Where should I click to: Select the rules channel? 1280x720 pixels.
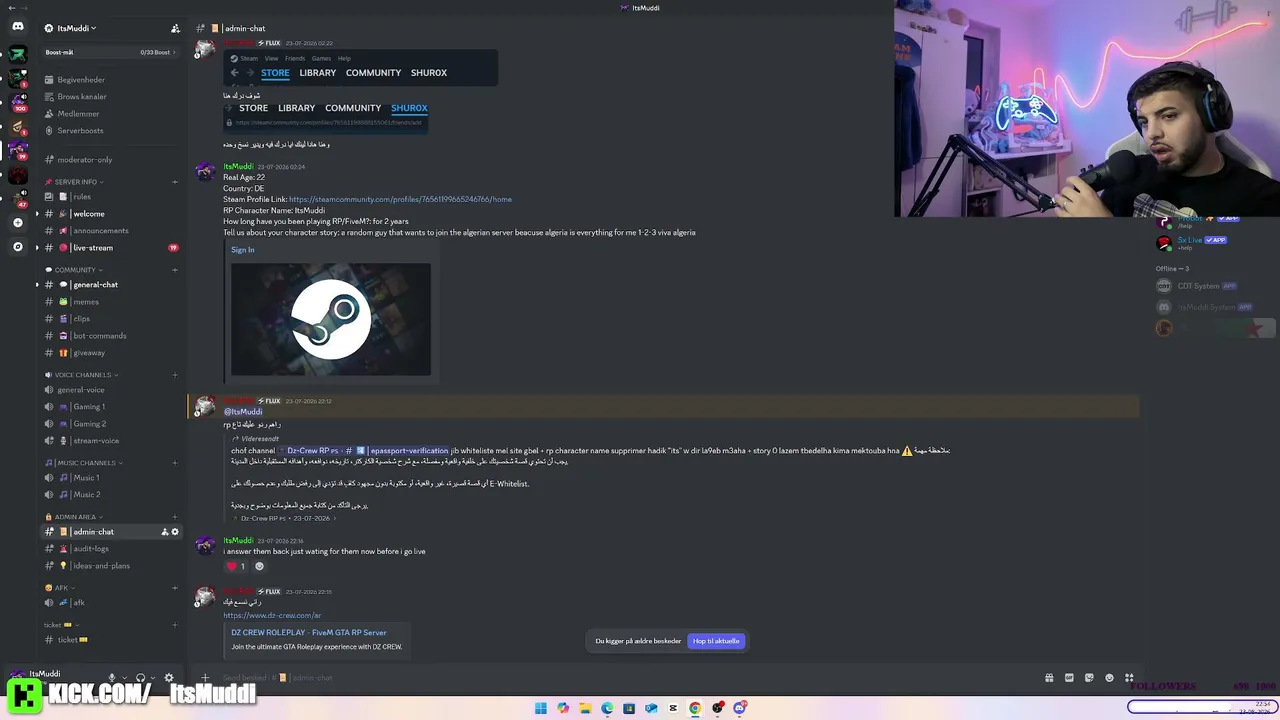[111, 197]
